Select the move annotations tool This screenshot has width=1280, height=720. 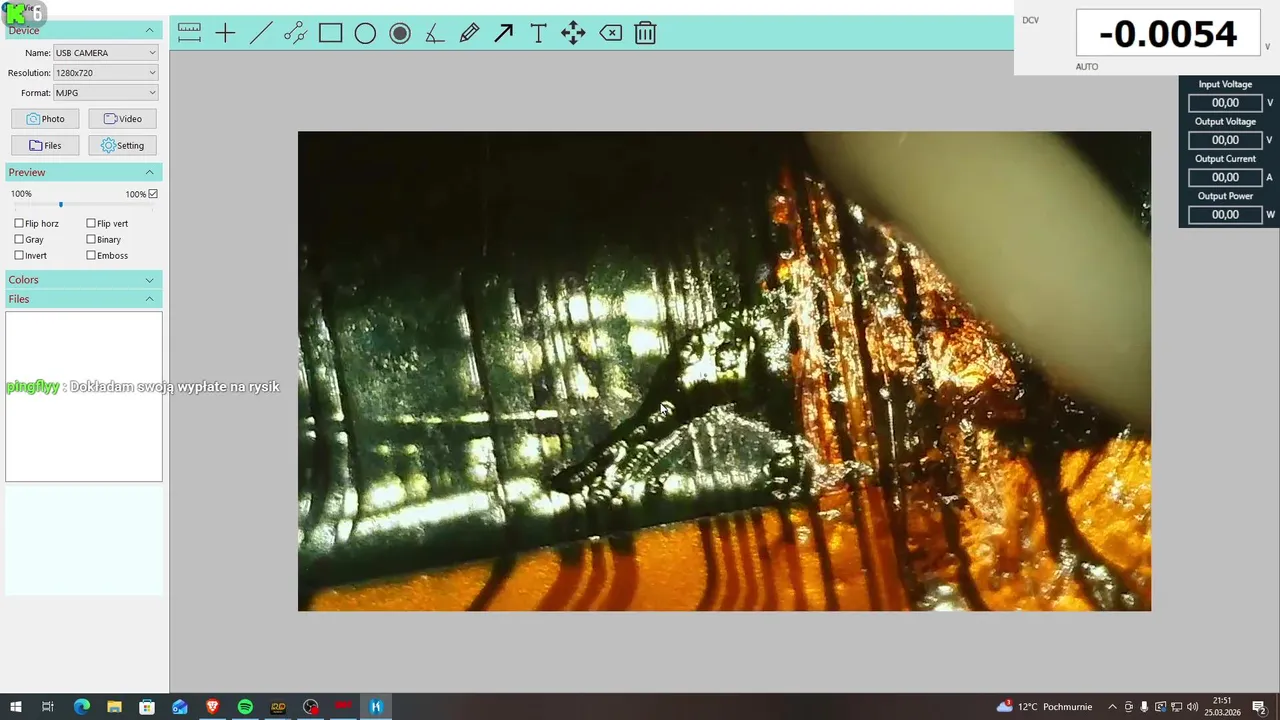(573, 33)
